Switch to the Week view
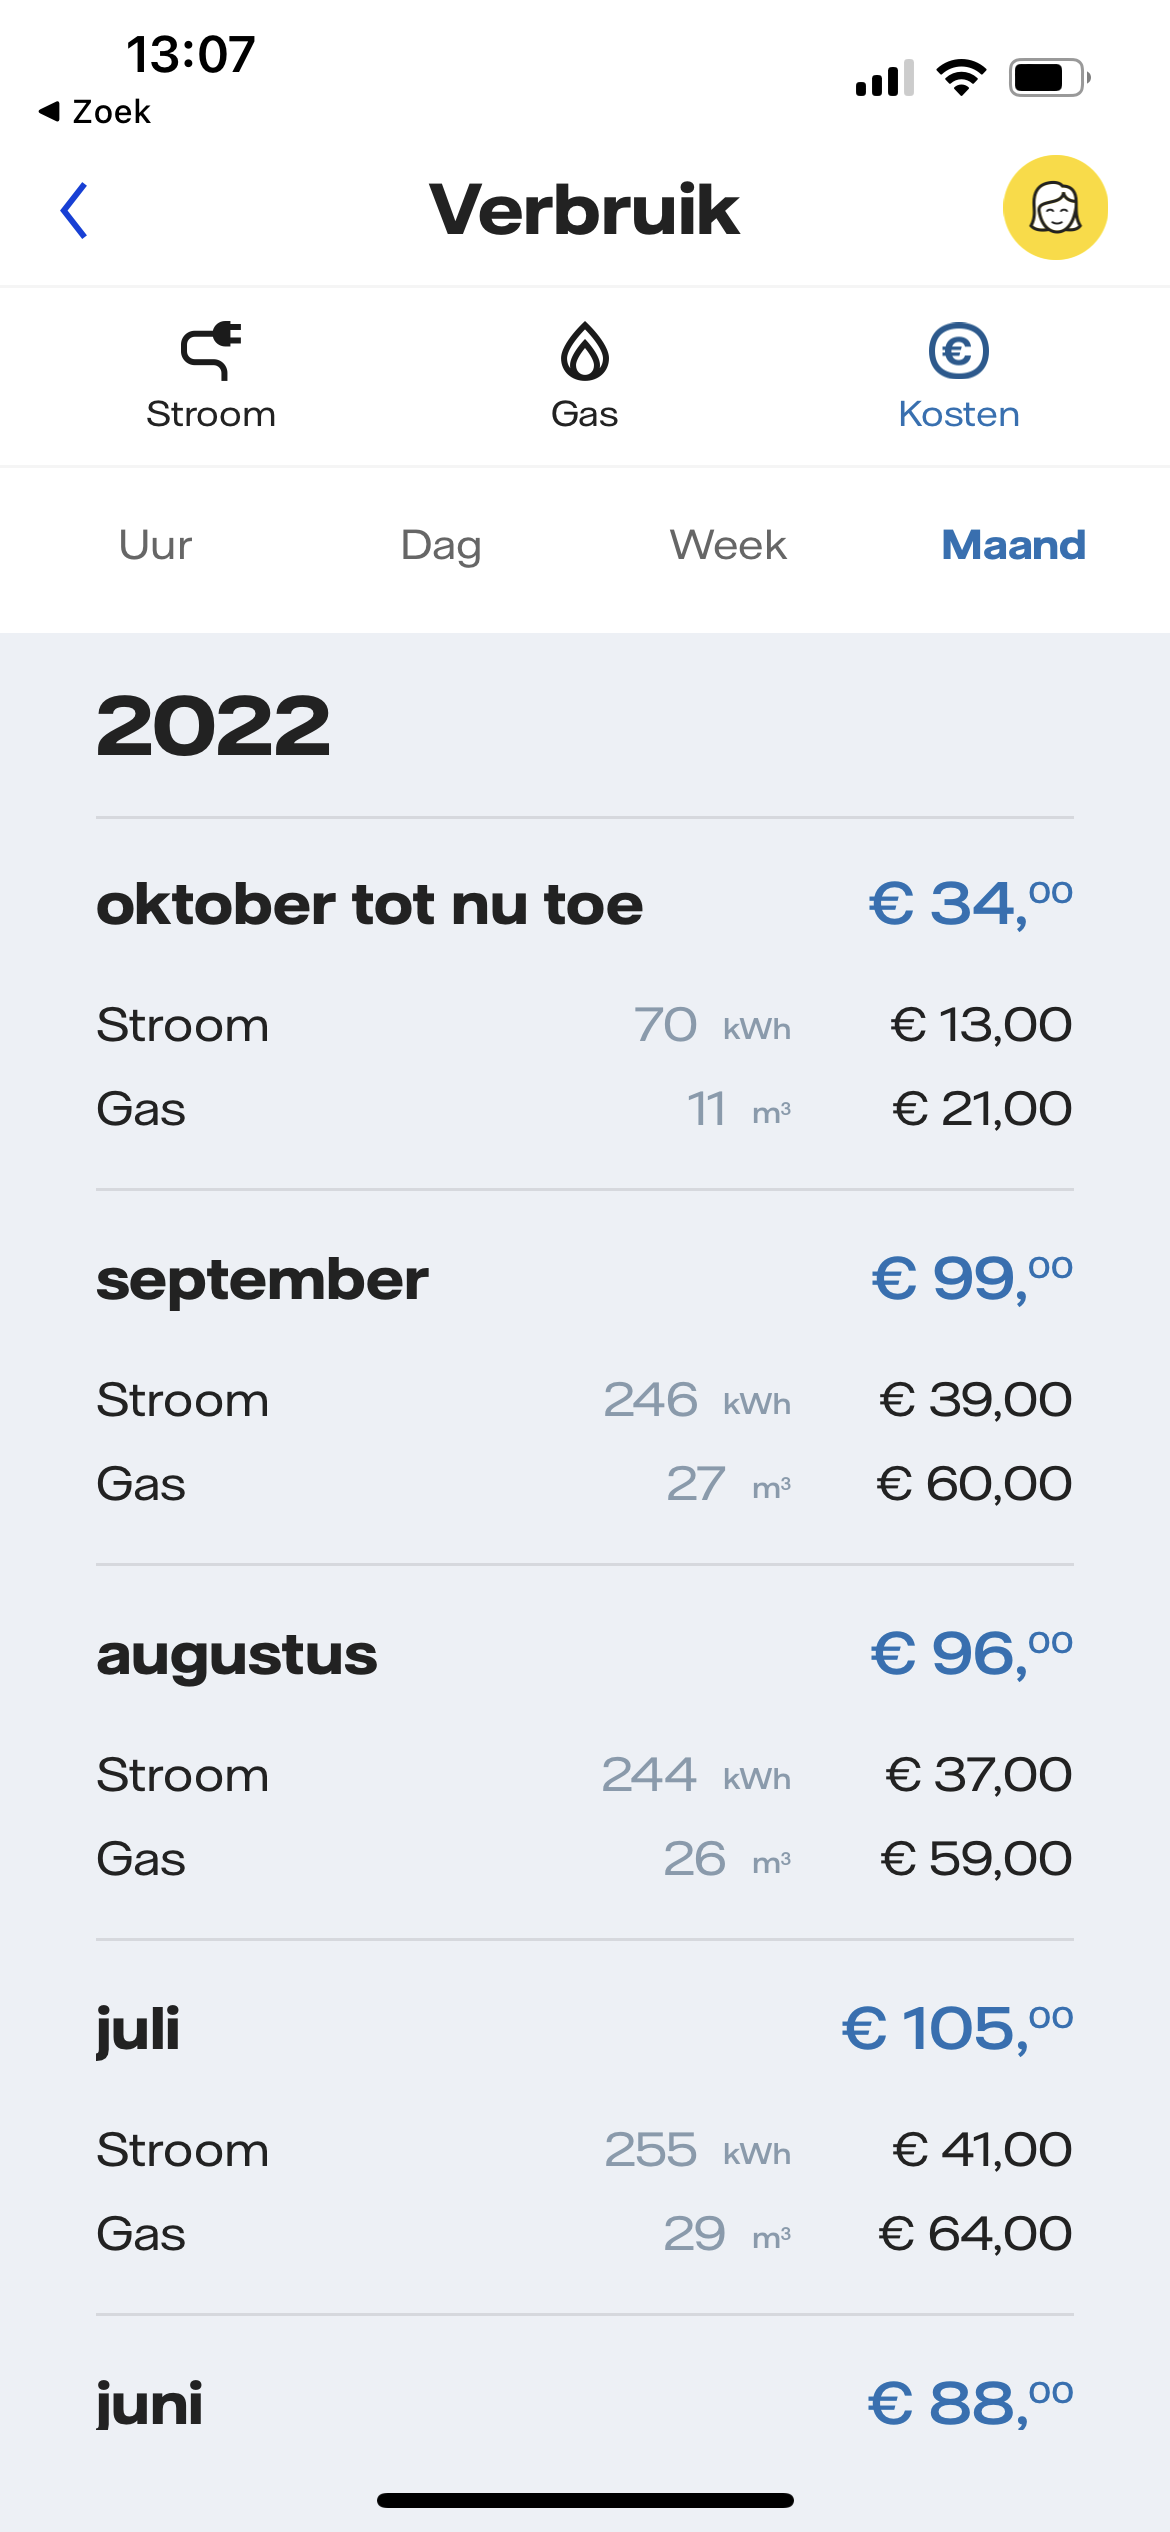The height and width of the screenshot is (2532, 1170). [728, 546]
